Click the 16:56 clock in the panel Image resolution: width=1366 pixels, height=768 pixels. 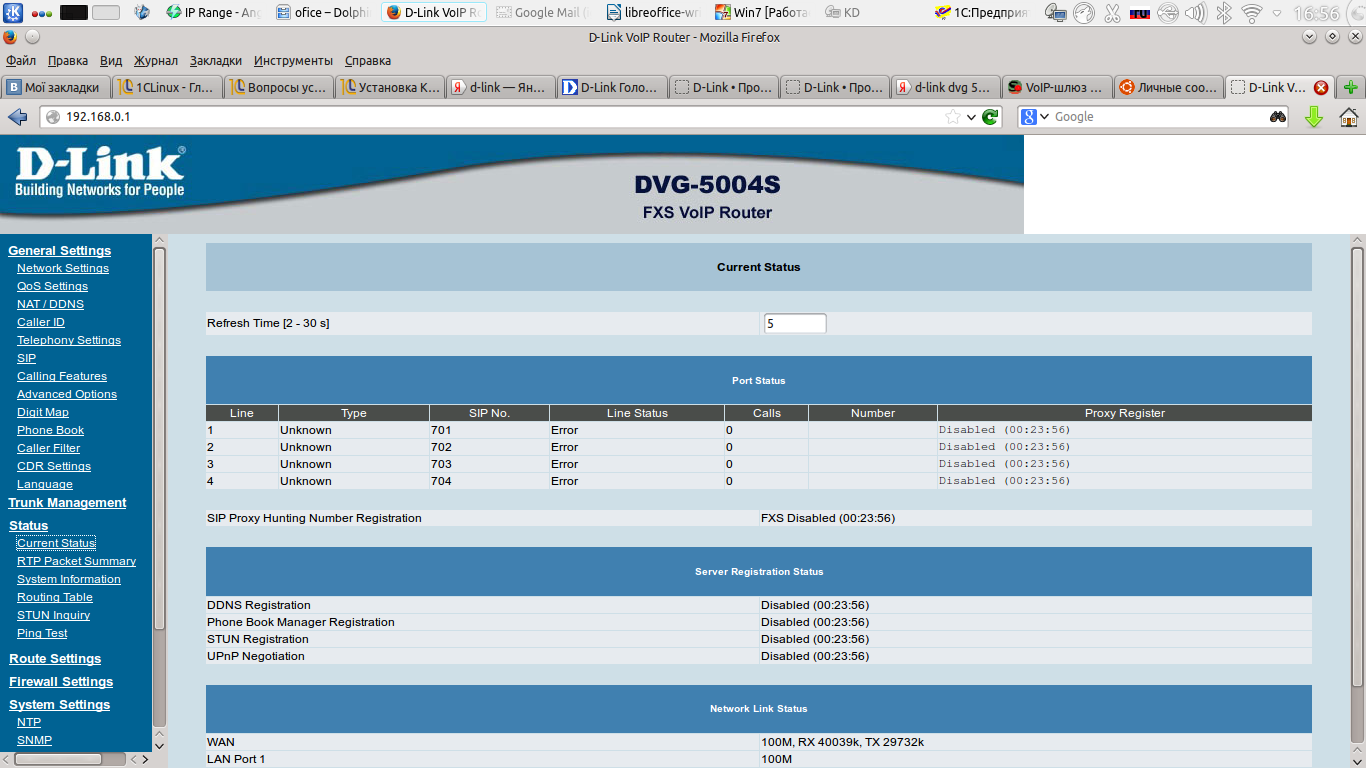(x=1315, y=13)
